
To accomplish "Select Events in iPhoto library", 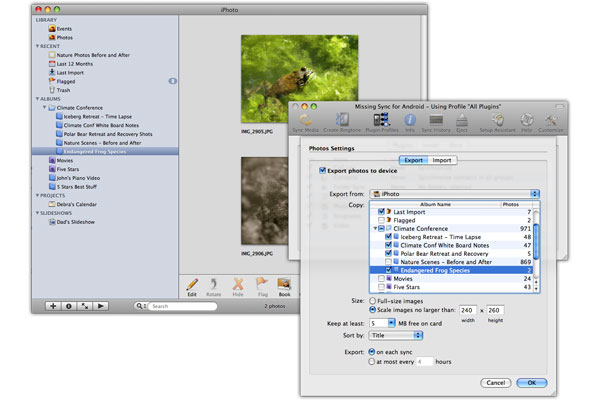I will 60,29.
